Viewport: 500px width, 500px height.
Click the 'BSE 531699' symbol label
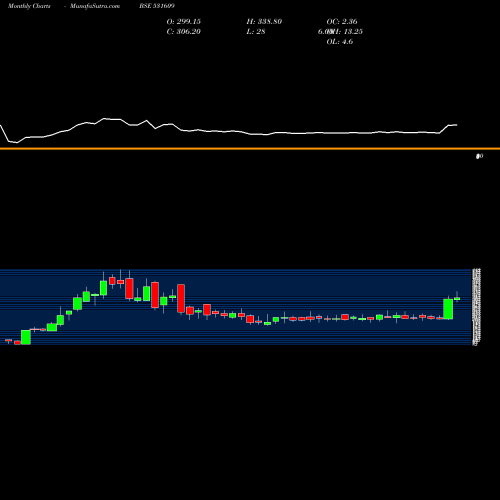[x=157, y=6]
